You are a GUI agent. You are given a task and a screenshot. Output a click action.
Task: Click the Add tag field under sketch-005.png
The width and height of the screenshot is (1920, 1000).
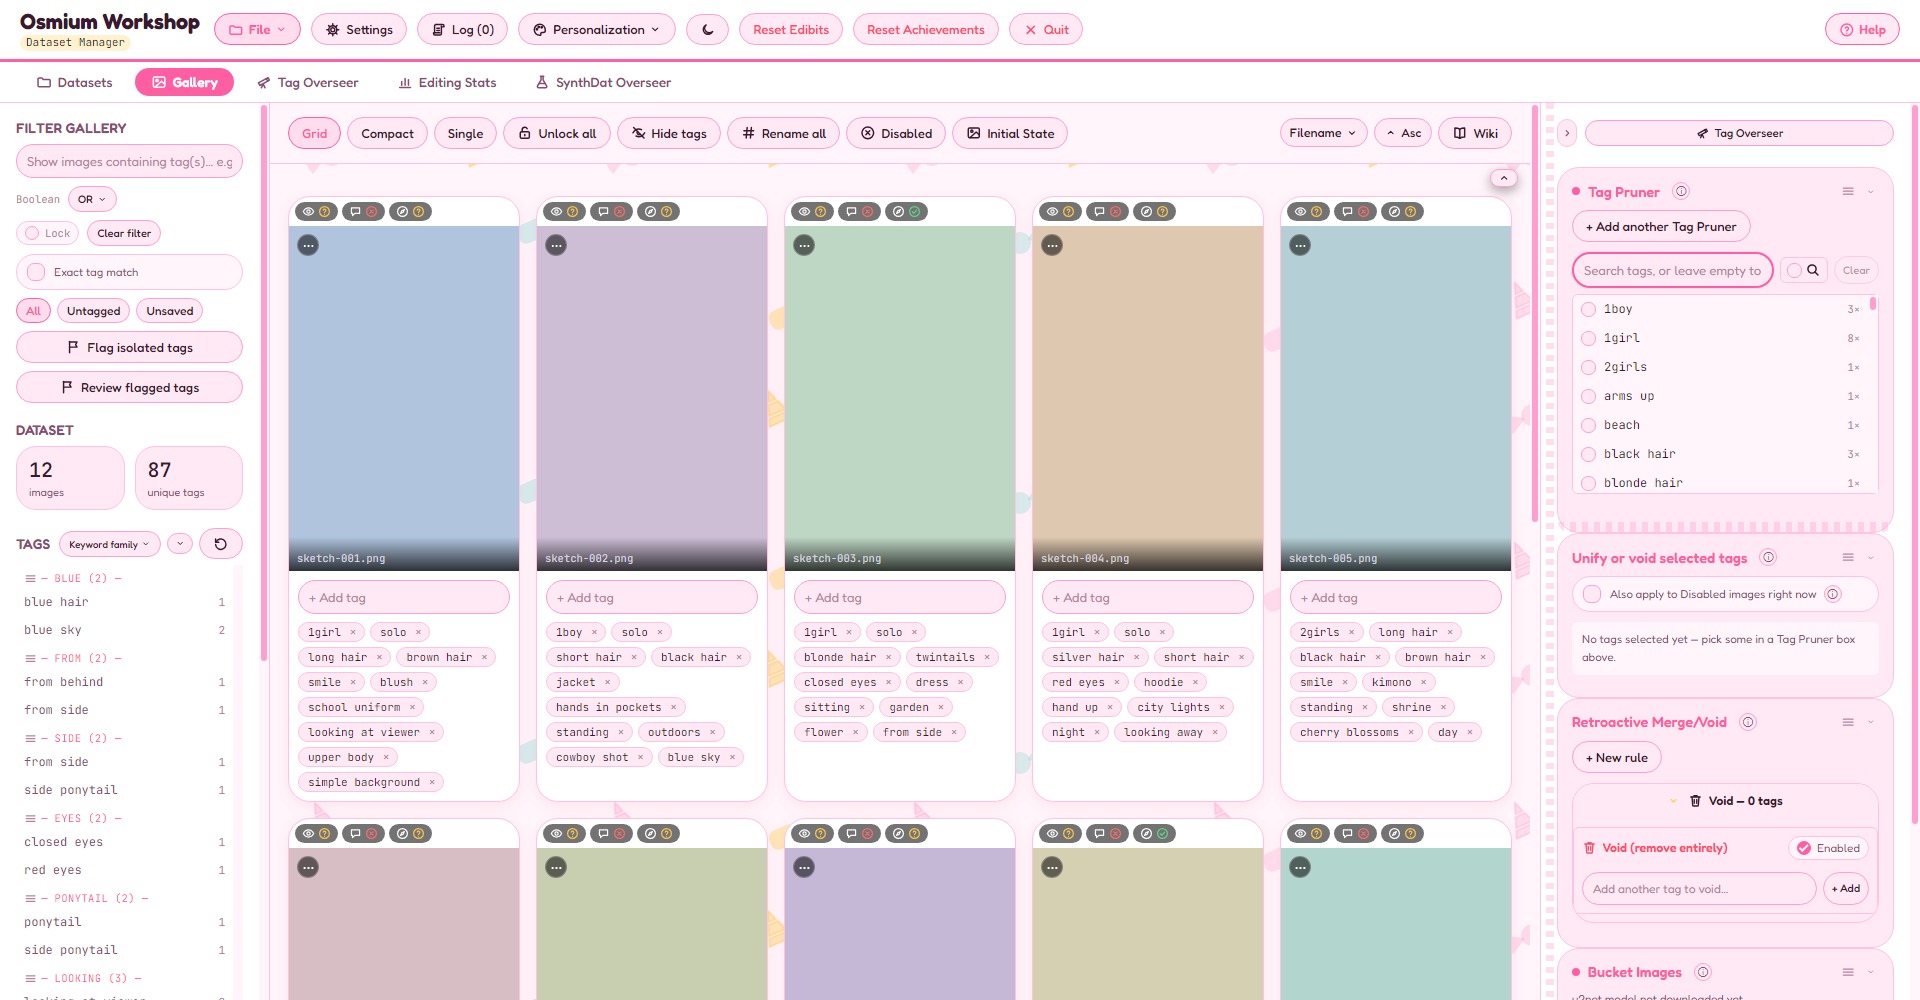[1396, 598]
